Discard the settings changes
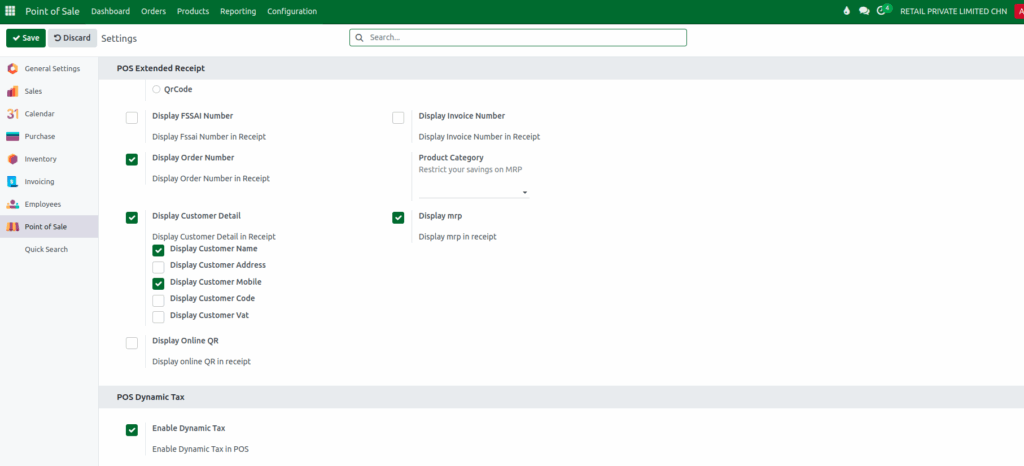Viewport: 1024px width, 466px height. point(72,38)
